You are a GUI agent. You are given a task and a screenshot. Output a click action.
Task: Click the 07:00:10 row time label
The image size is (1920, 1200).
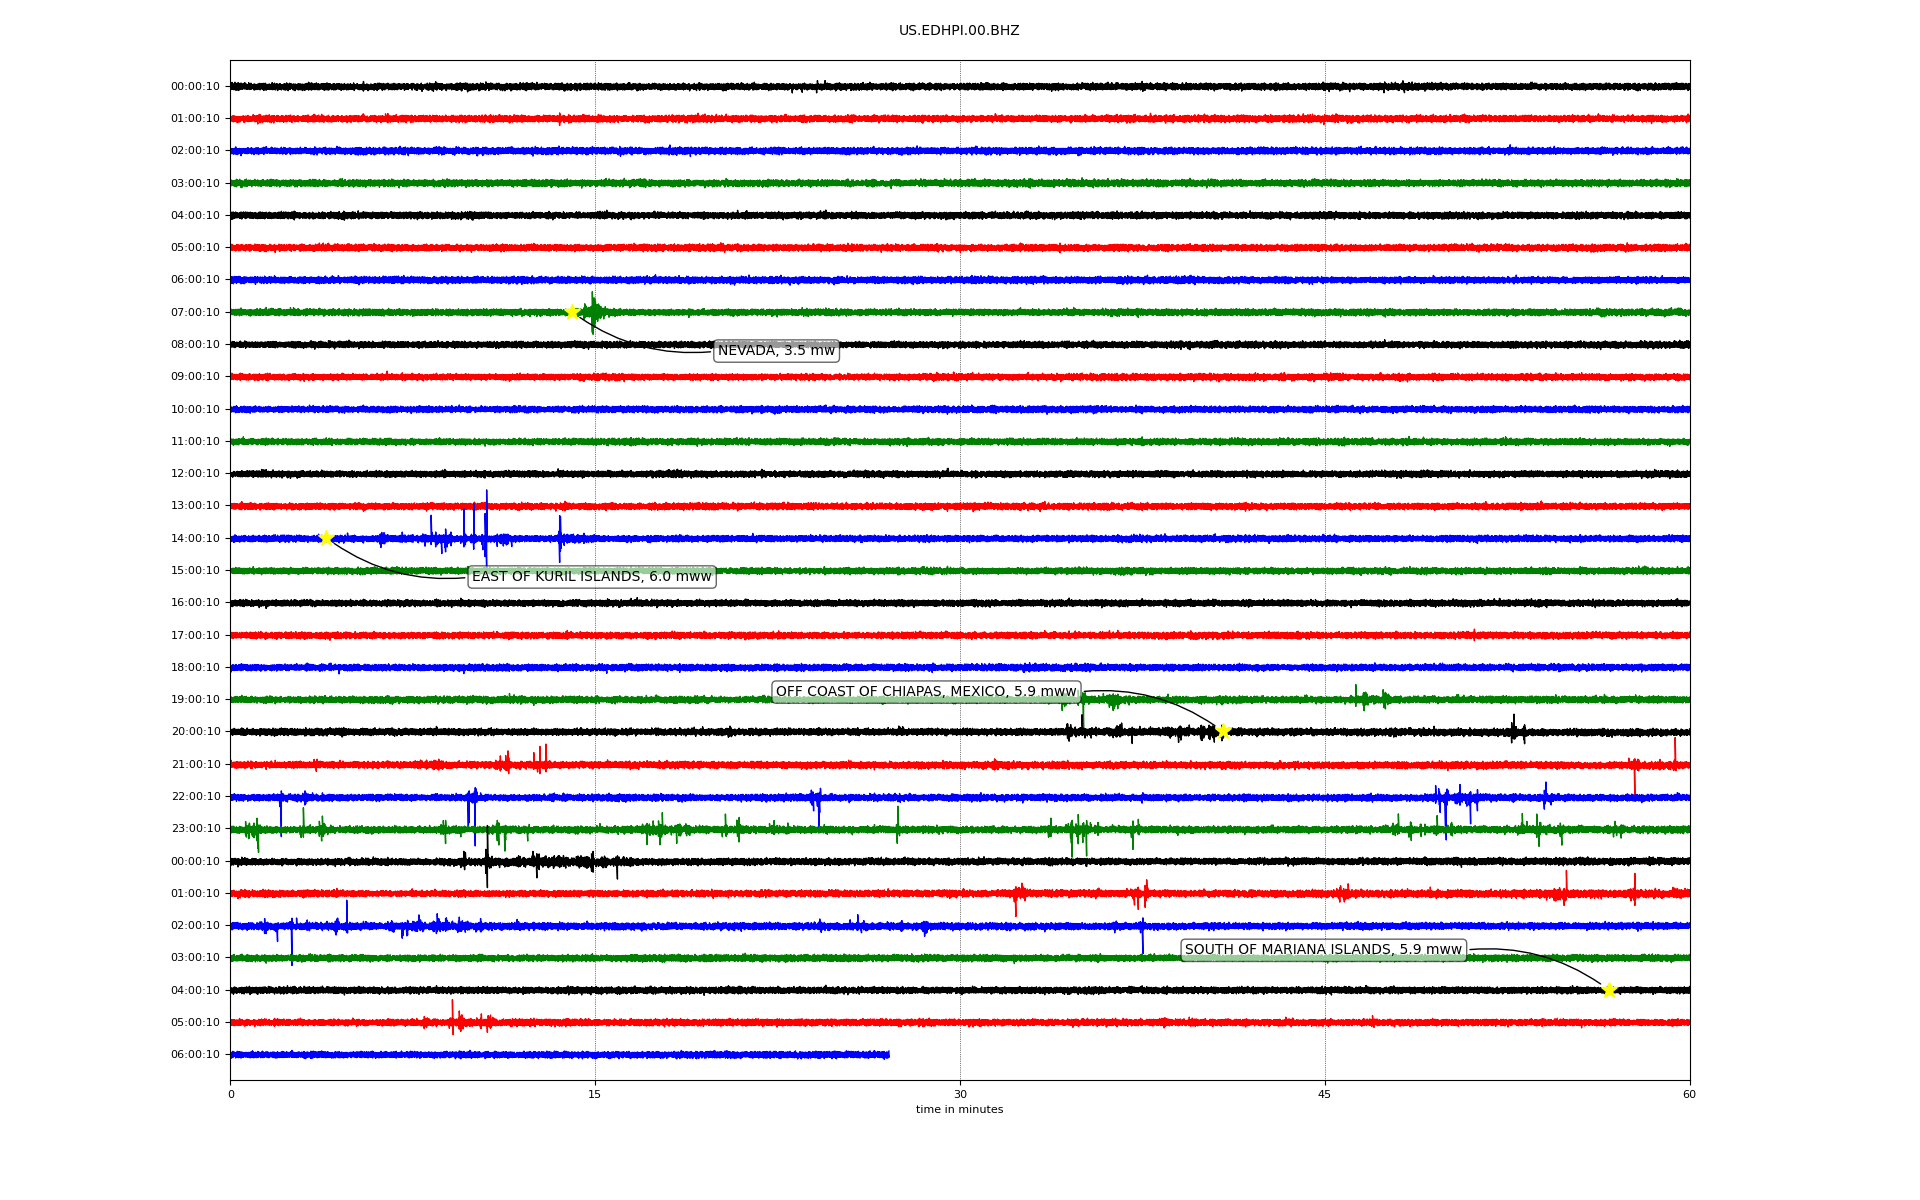point(195,313)
